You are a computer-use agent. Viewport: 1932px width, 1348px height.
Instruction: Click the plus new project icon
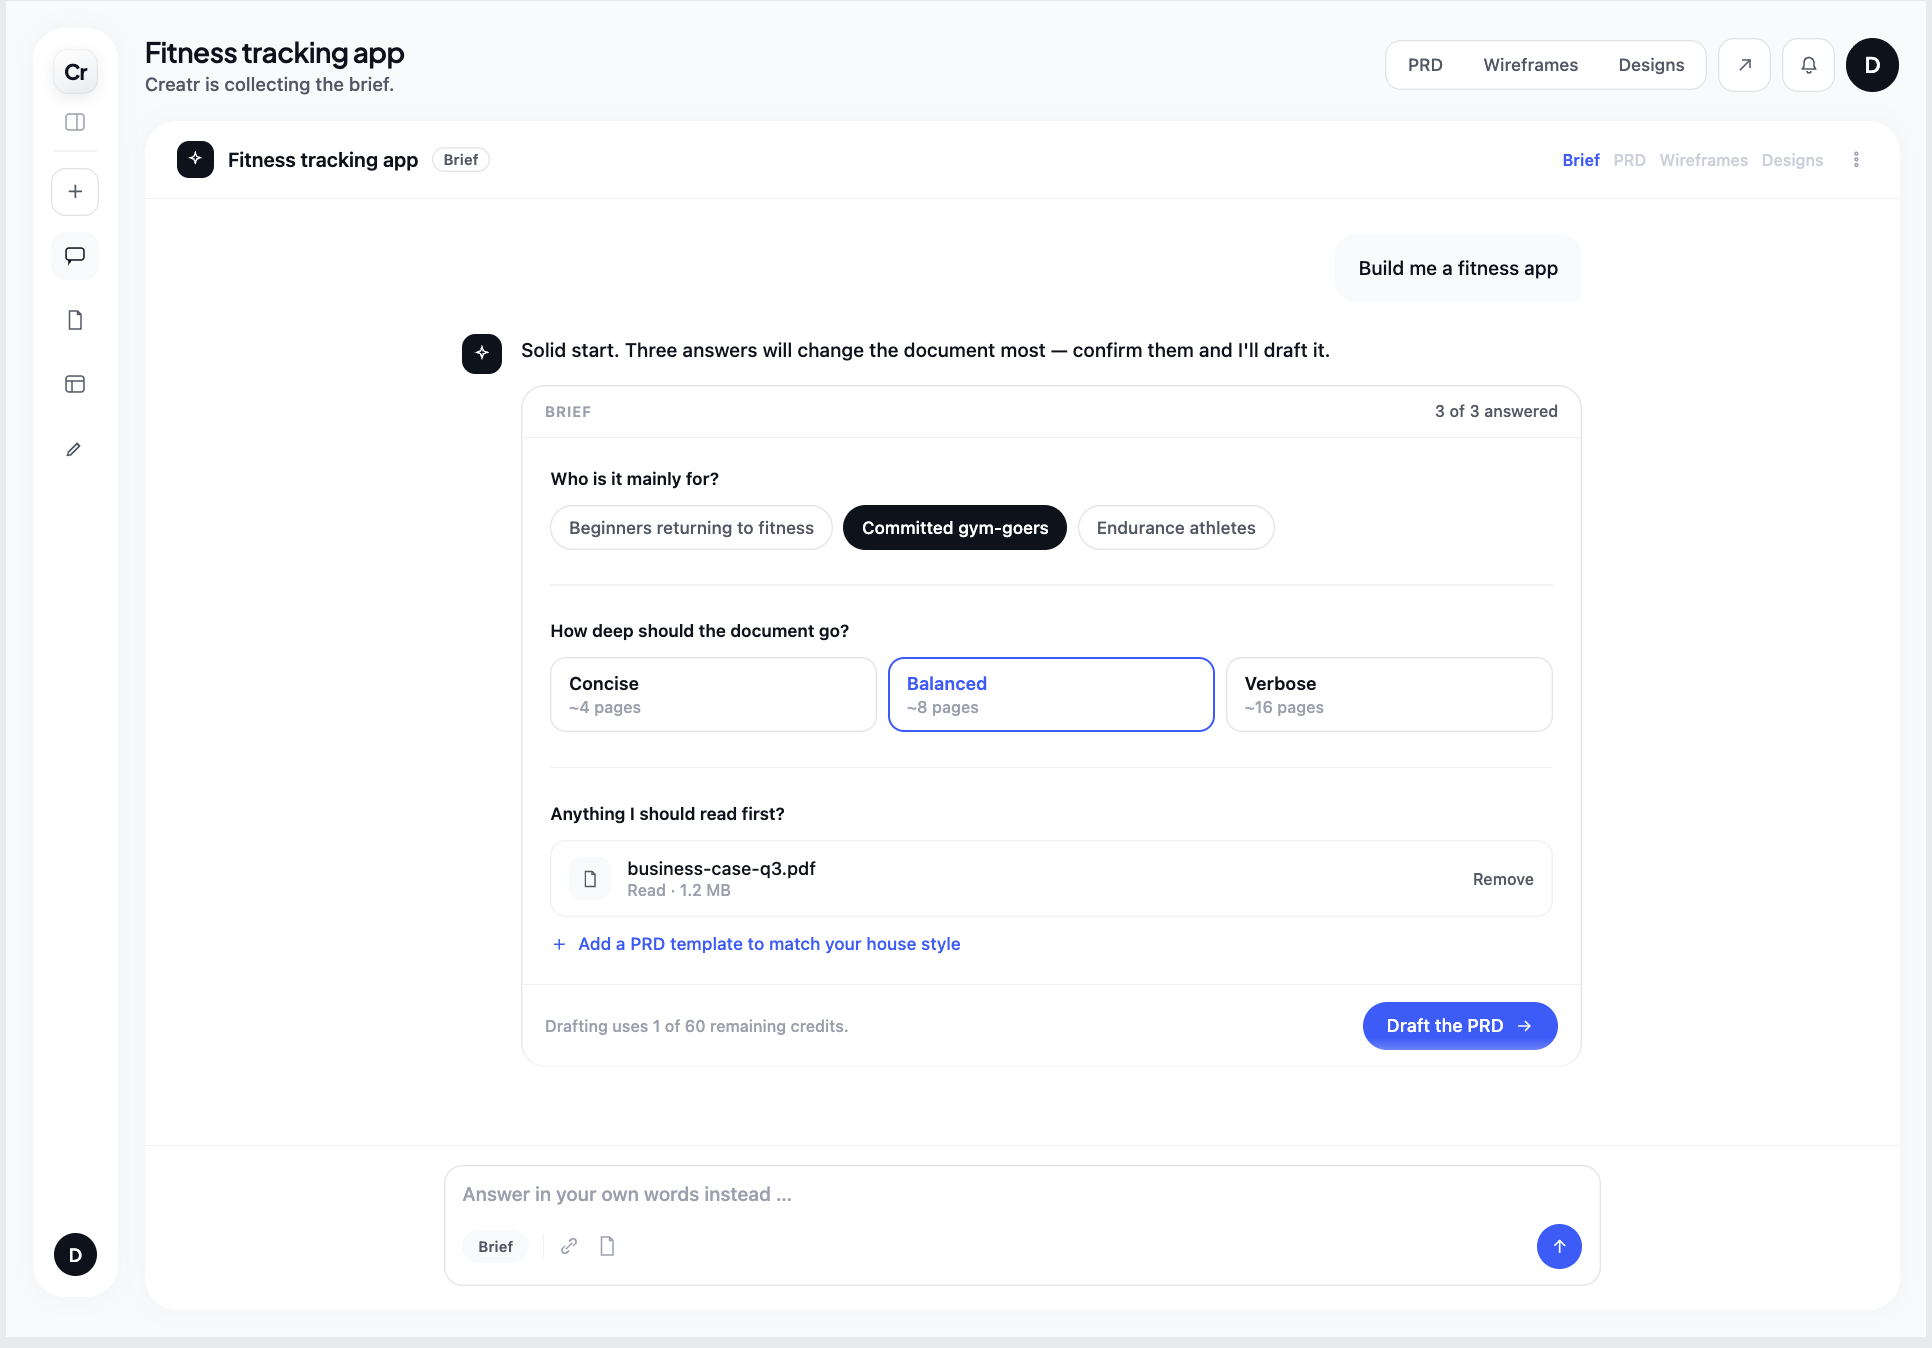[75, 192]
